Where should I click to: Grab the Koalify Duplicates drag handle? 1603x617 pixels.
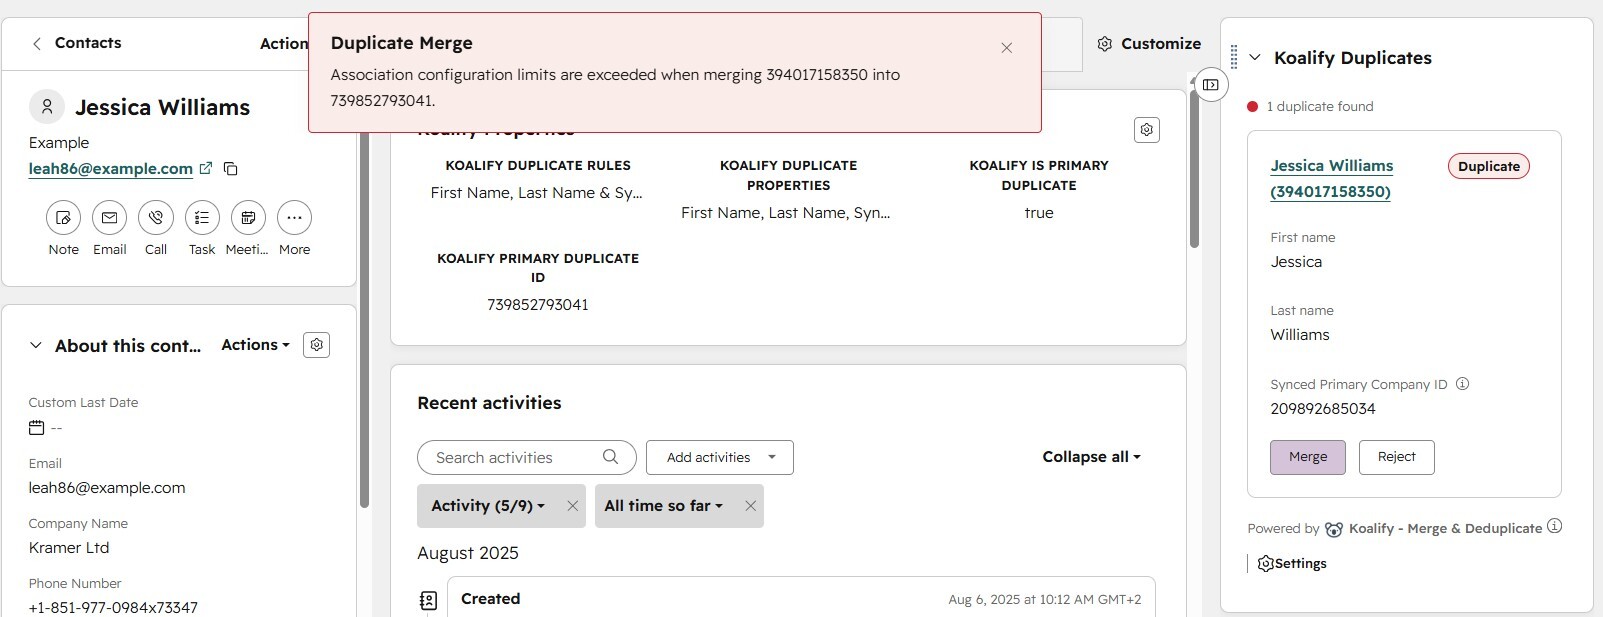tap(1234, 58)
